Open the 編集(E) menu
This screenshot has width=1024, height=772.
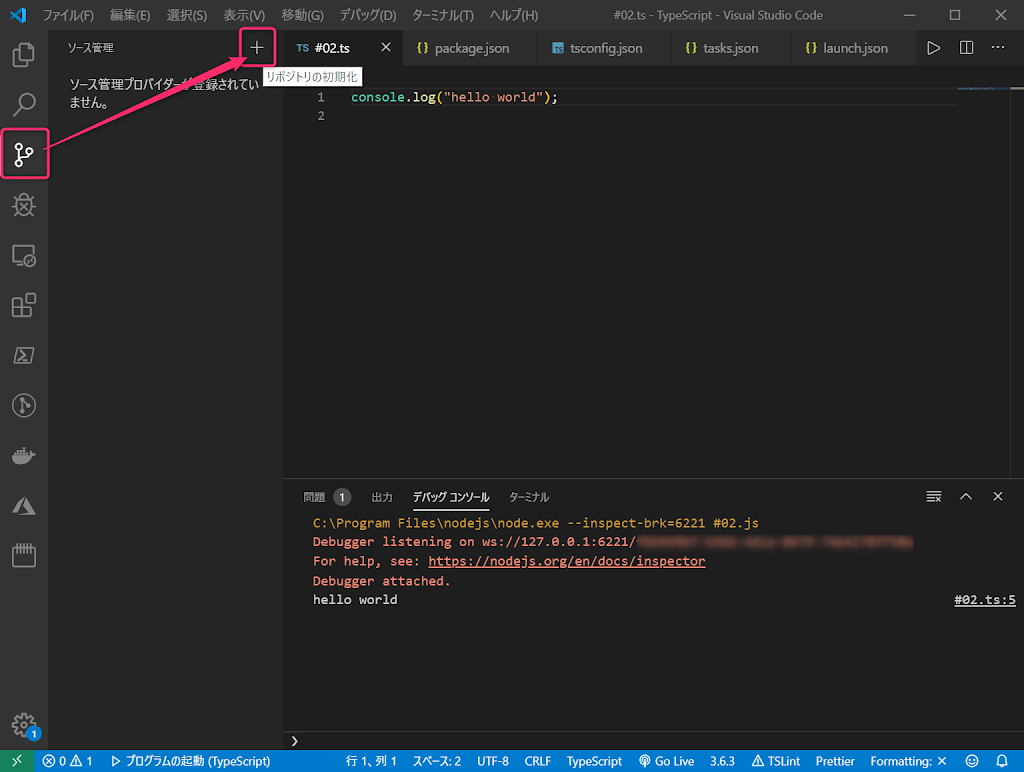click(x=130, y=15)
